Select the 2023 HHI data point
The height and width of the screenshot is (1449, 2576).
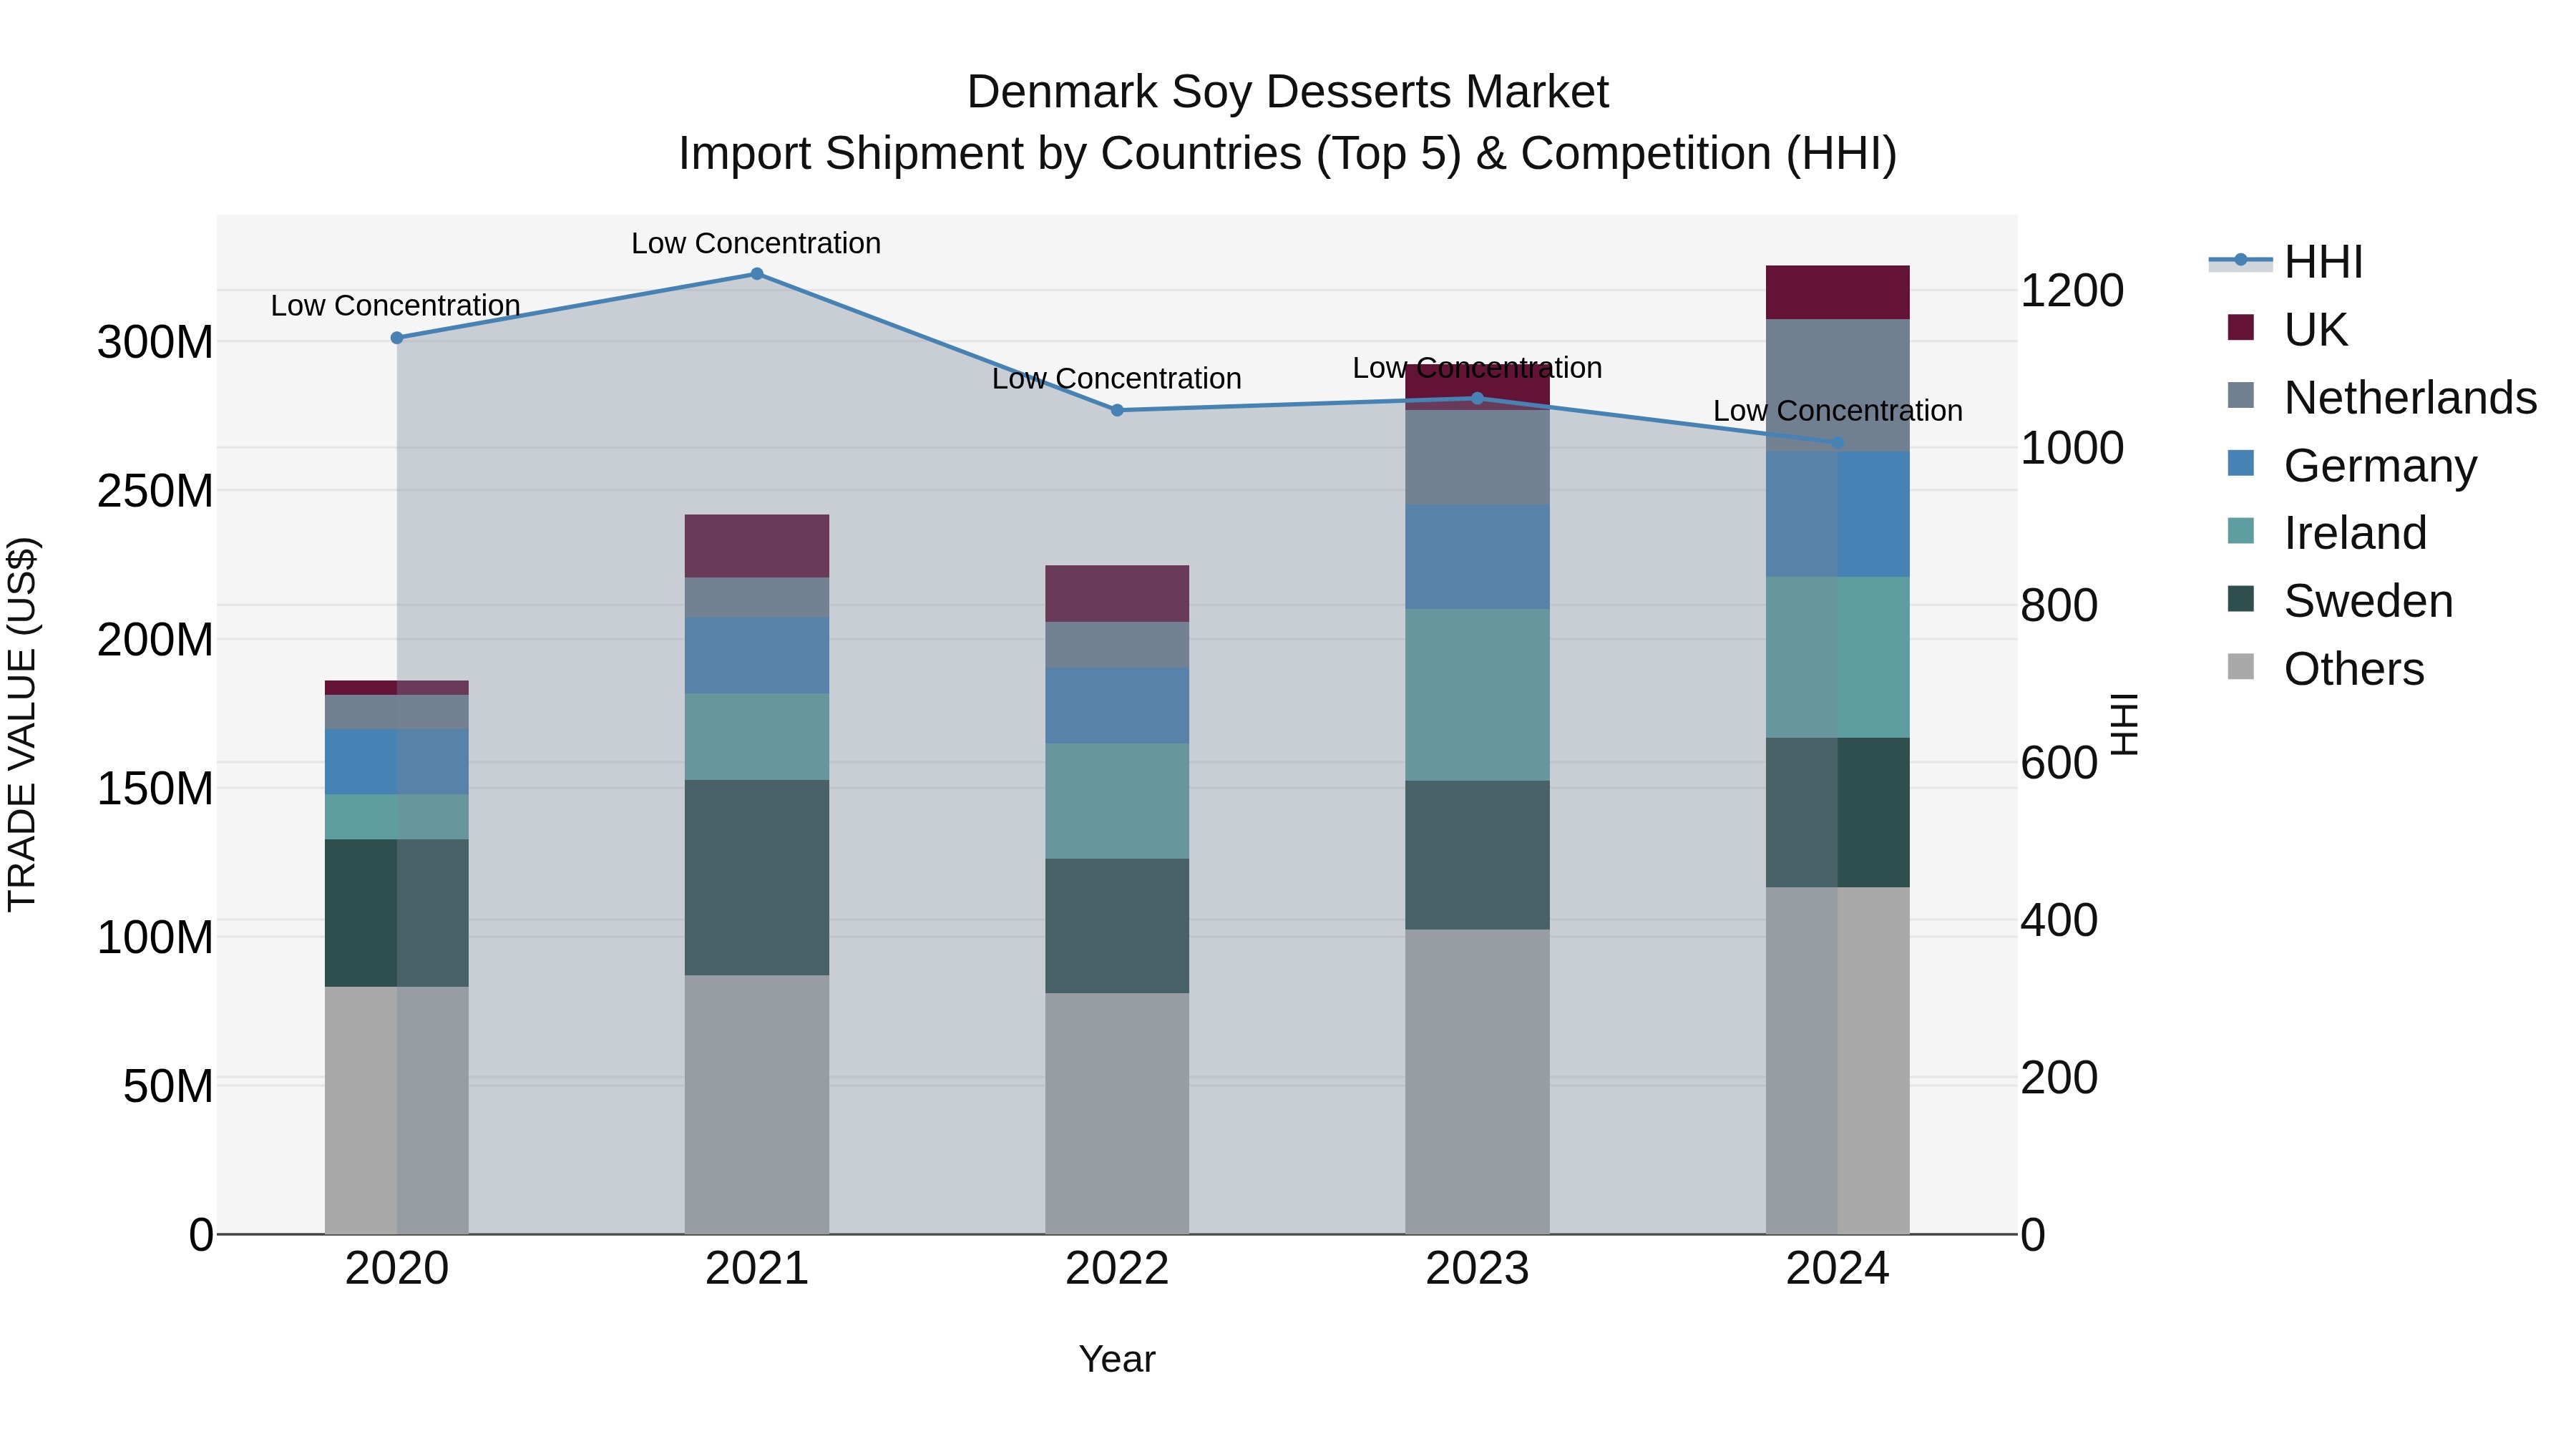coord(1478,398)
